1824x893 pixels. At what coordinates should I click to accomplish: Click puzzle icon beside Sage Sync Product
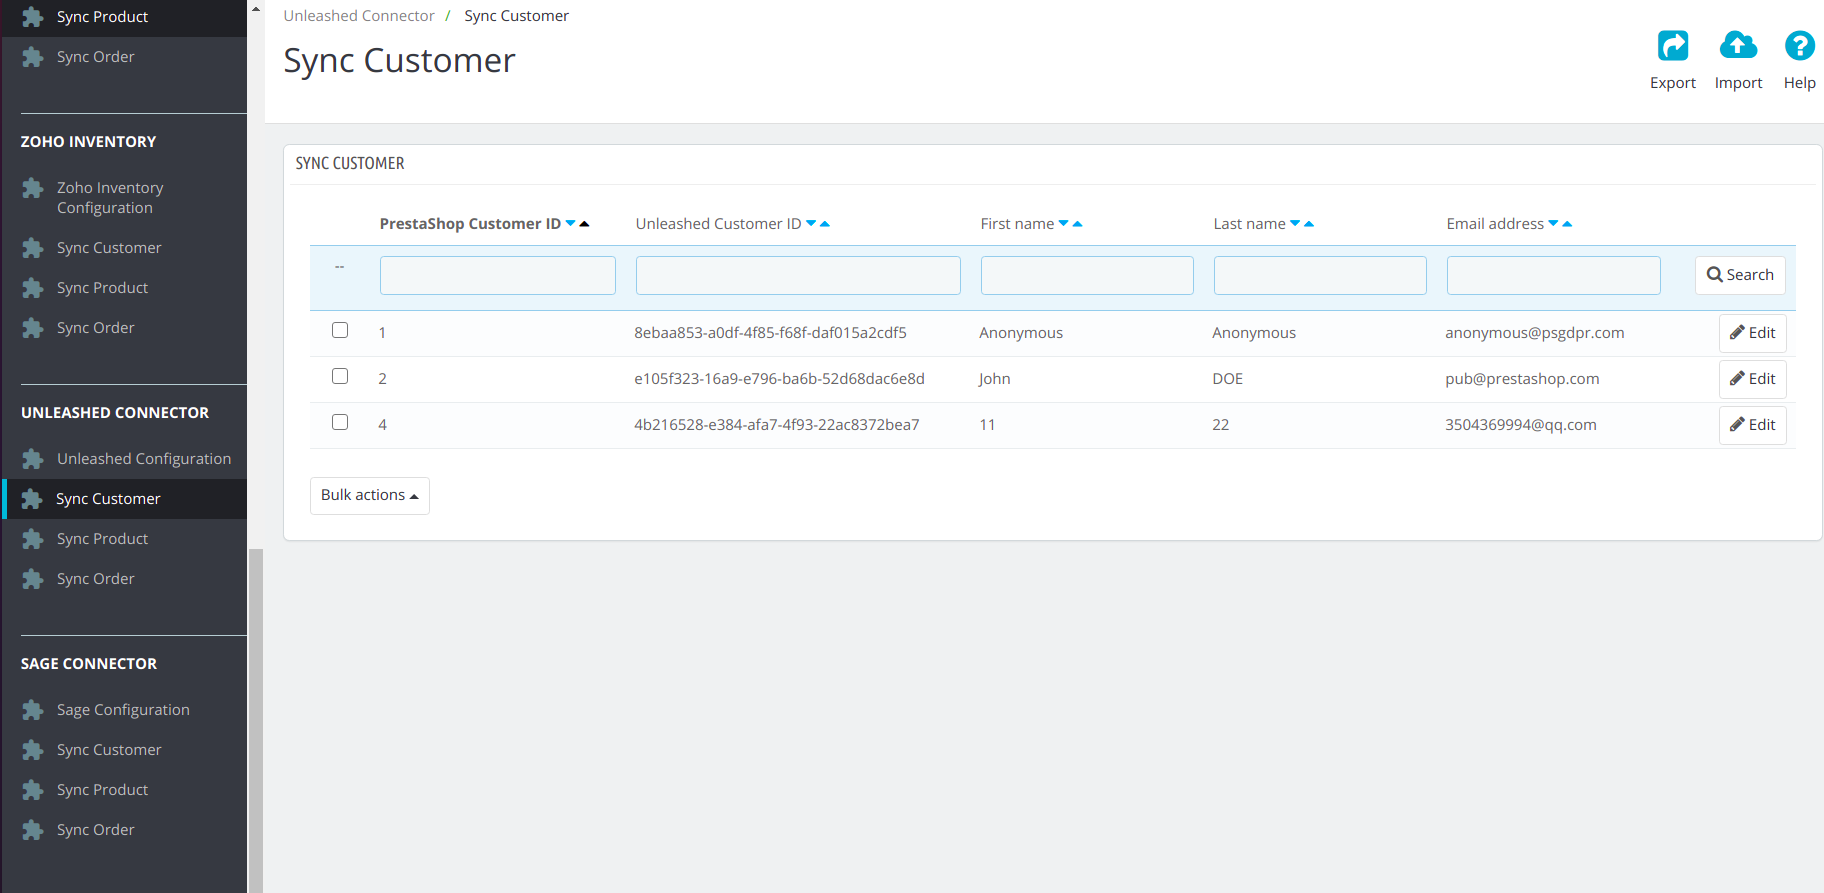33,790
